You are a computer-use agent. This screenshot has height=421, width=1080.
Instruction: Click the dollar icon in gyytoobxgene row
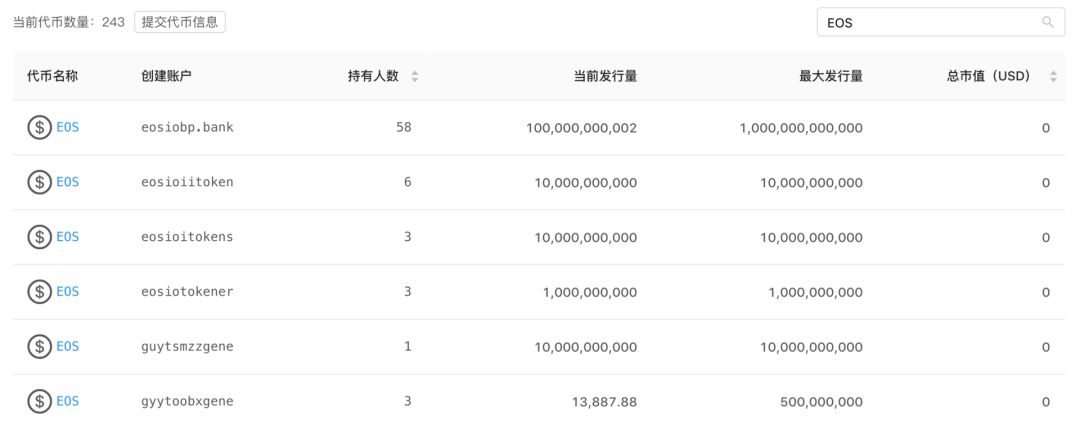[x=39, y=402]
